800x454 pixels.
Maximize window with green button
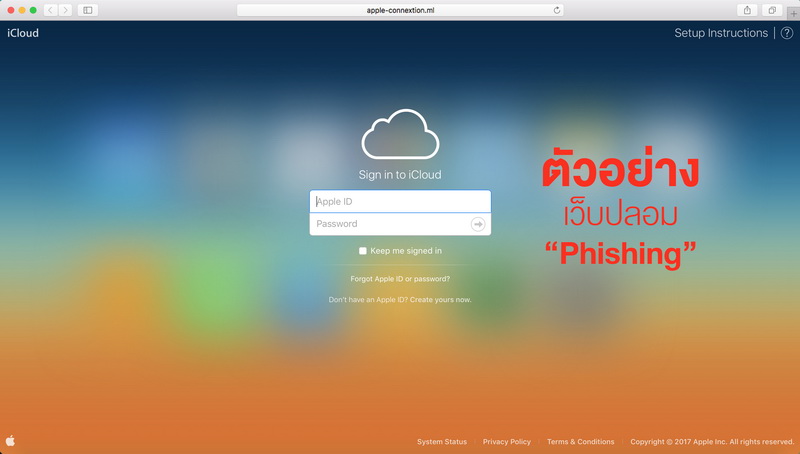[33, 10]
